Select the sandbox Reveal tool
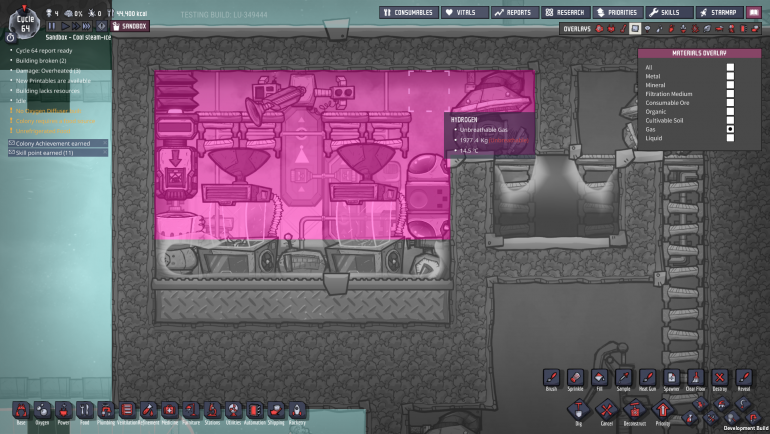Screen dimensions: 770x434 tap(743, 378)
